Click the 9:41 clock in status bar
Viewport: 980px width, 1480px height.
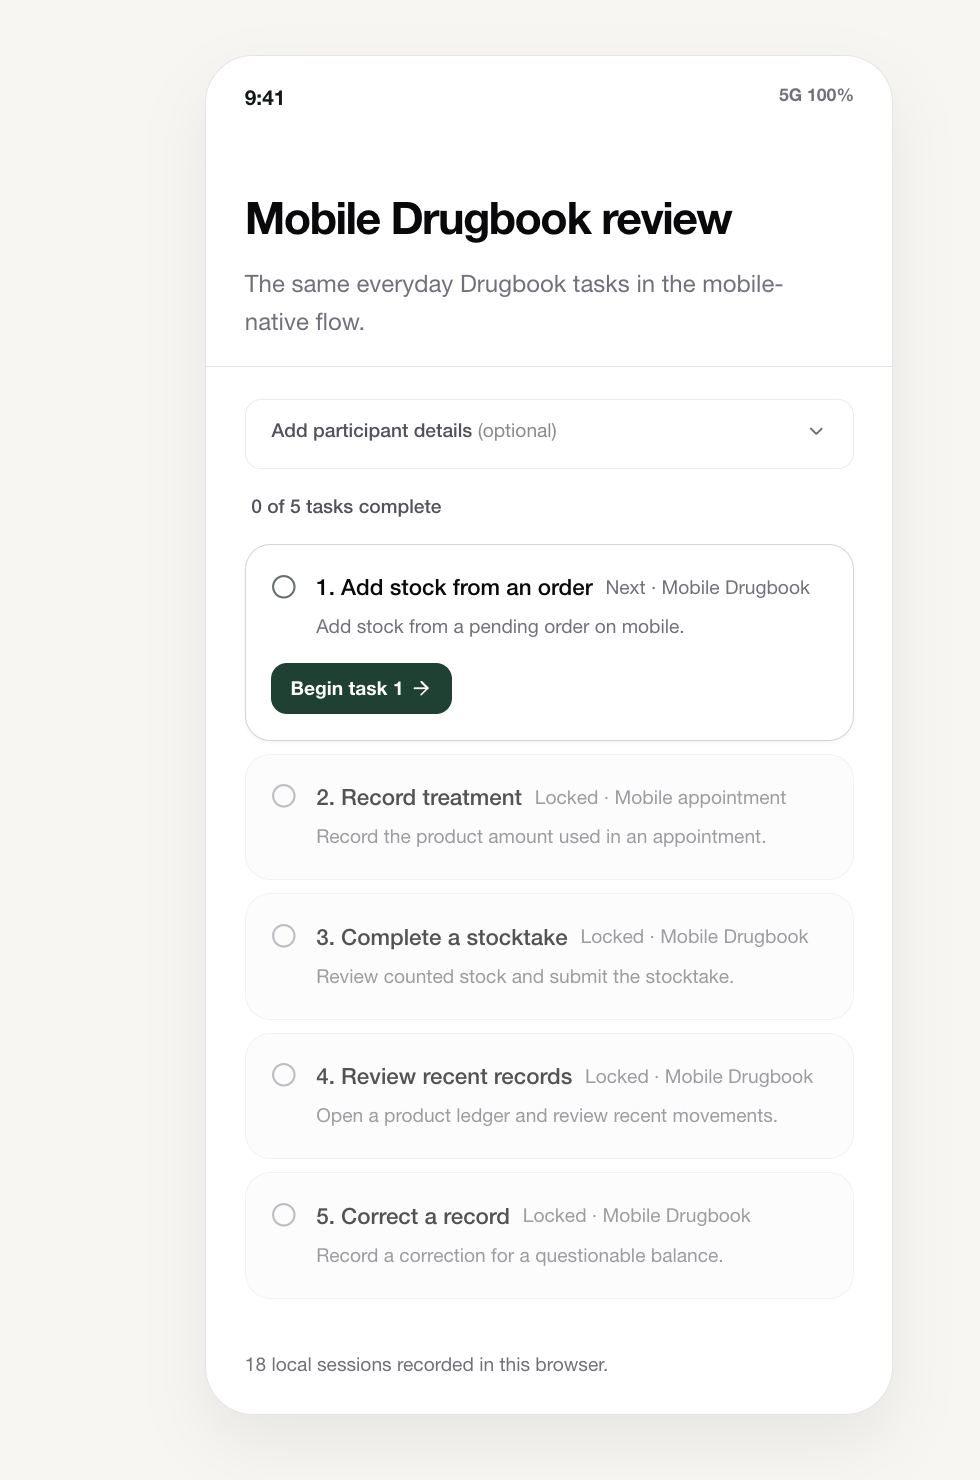(x=264, y=98)
